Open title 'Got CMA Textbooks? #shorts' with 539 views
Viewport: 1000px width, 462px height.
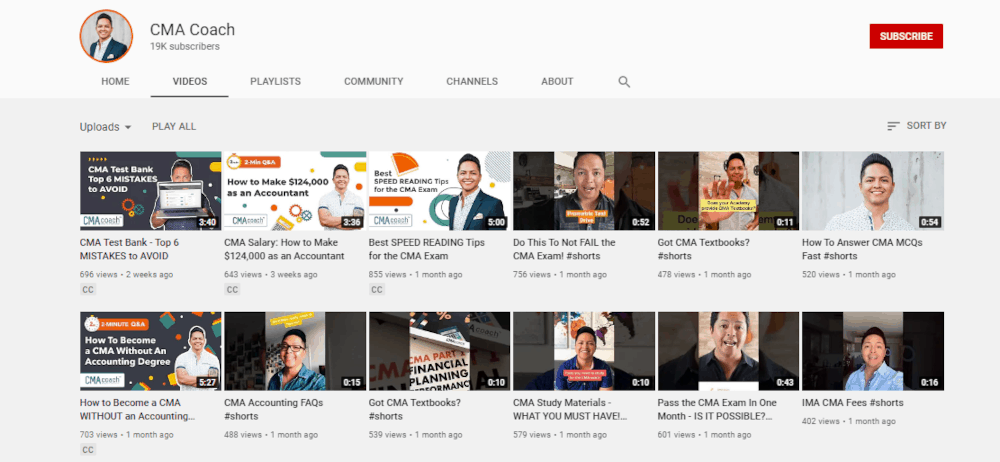tap(415, 410)
